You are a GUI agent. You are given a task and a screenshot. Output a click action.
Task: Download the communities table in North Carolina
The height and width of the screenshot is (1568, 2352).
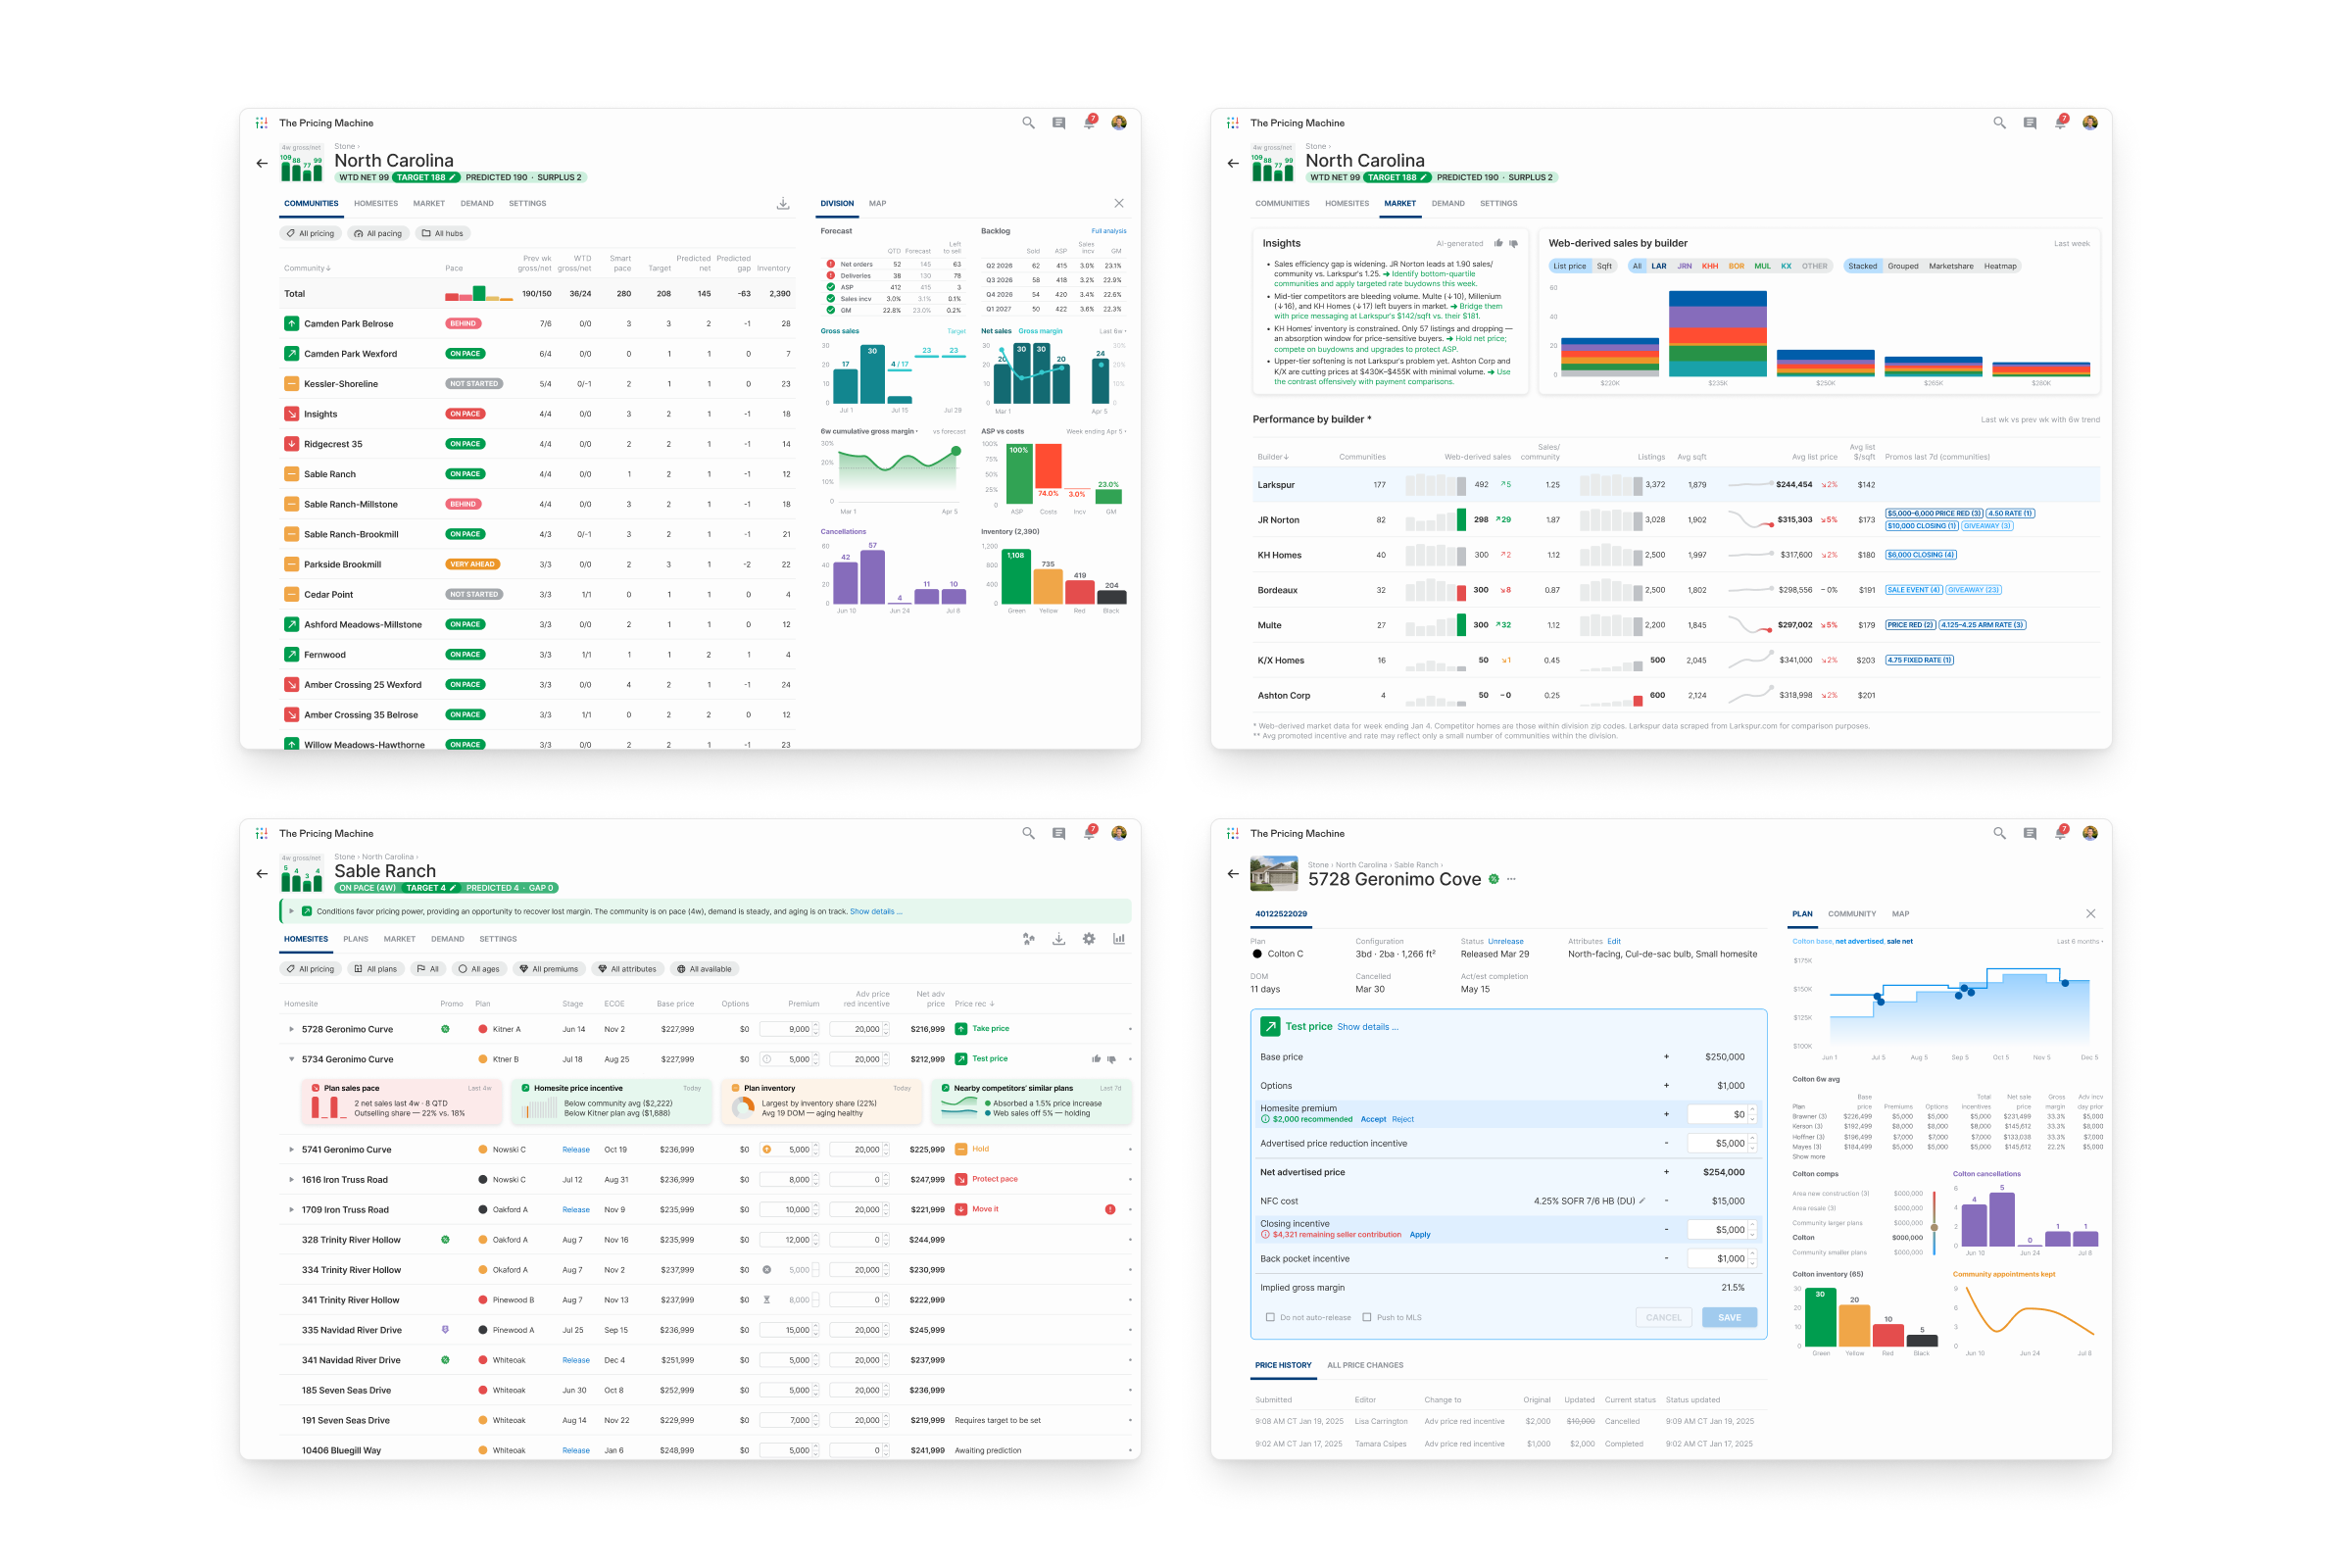[x=783, y=203]
